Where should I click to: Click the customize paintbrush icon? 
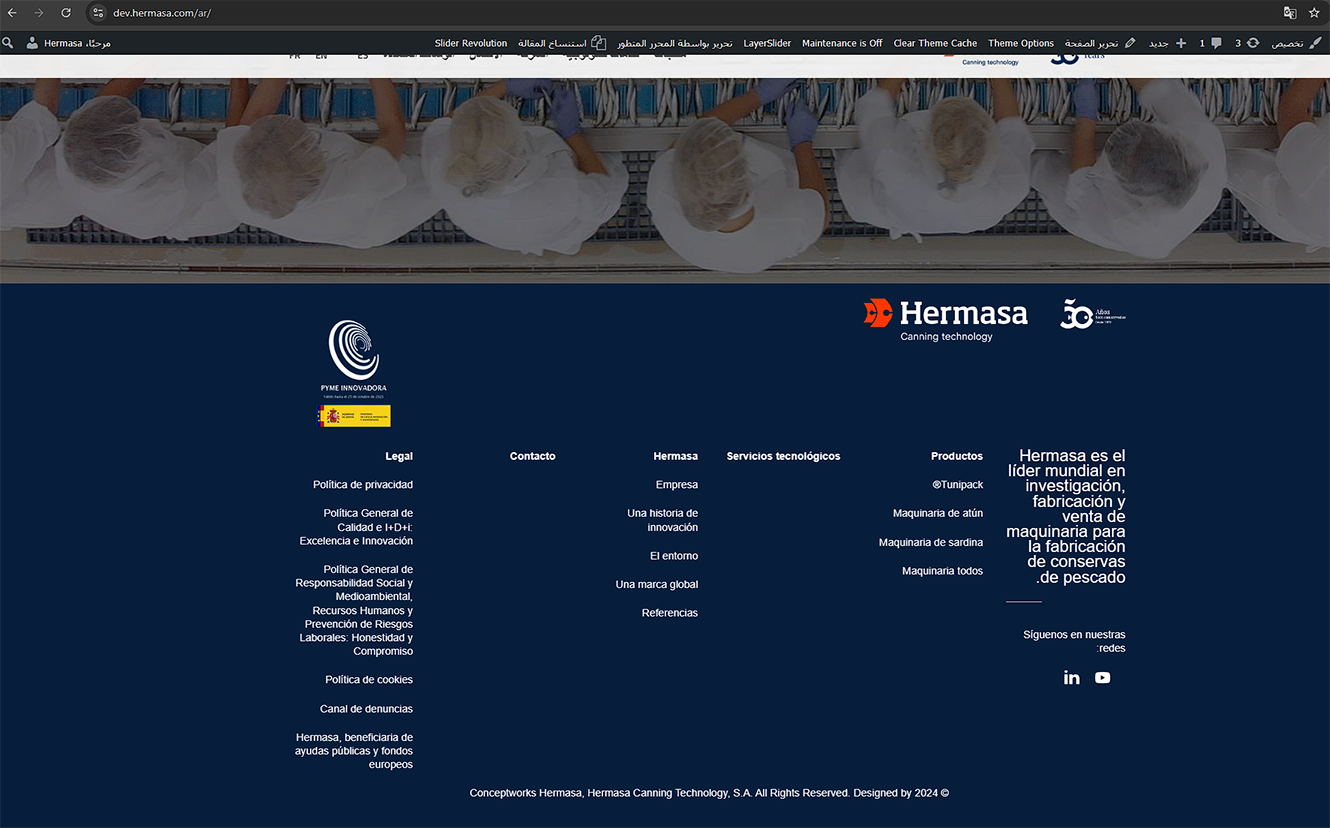pos(1315,43)
